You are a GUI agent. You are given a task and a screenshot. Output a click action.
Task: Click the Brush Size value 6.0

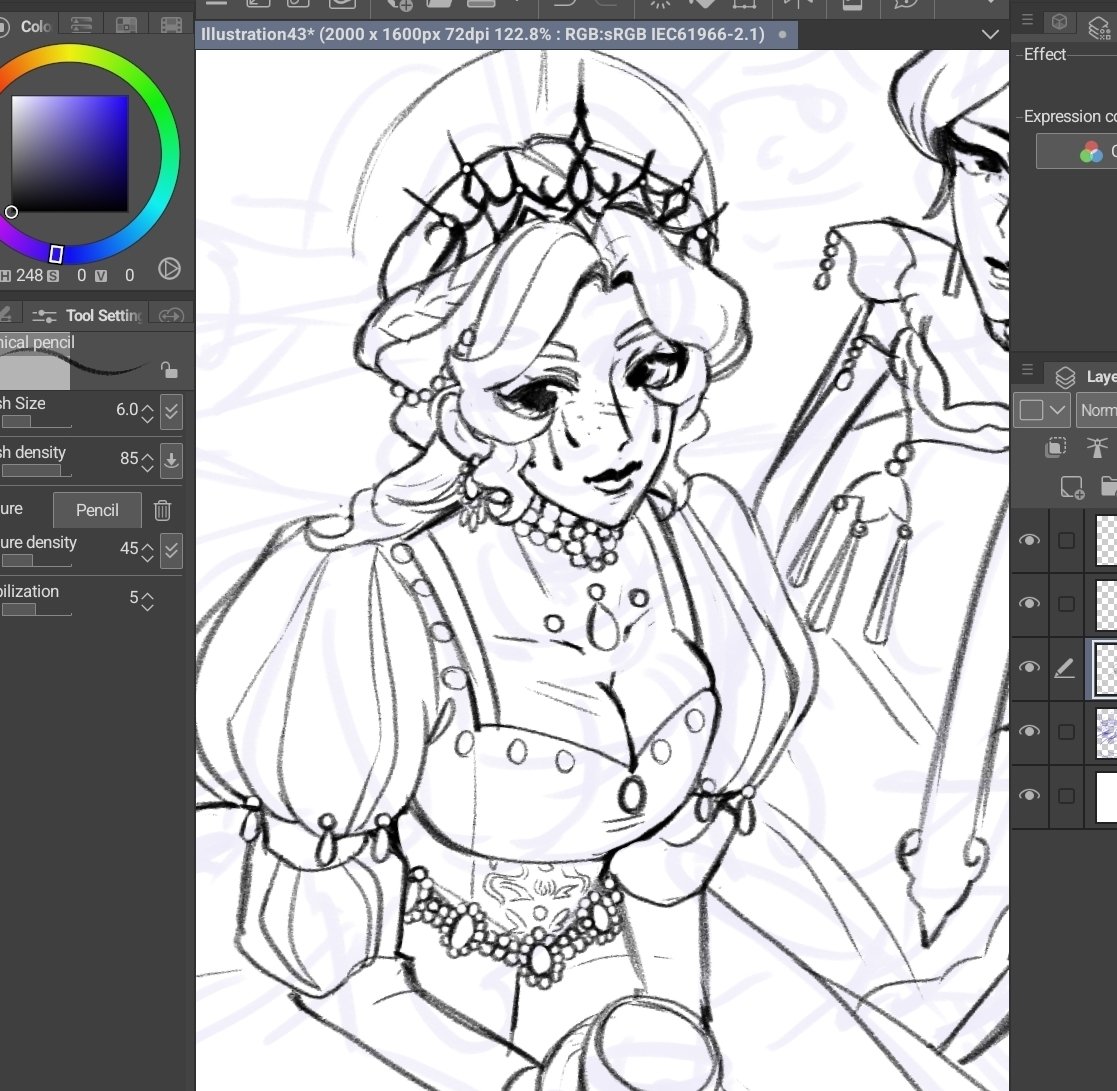(x=127, y=409)
